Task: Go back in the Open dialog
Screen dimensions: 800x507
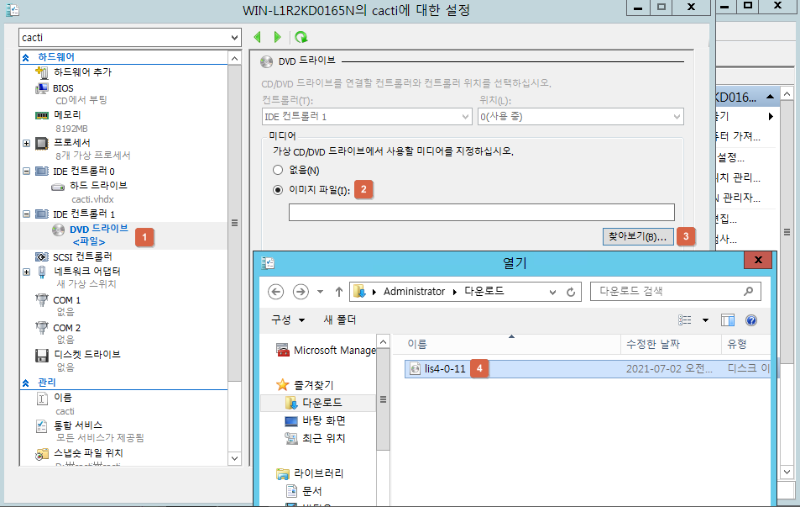Action: 273,292
